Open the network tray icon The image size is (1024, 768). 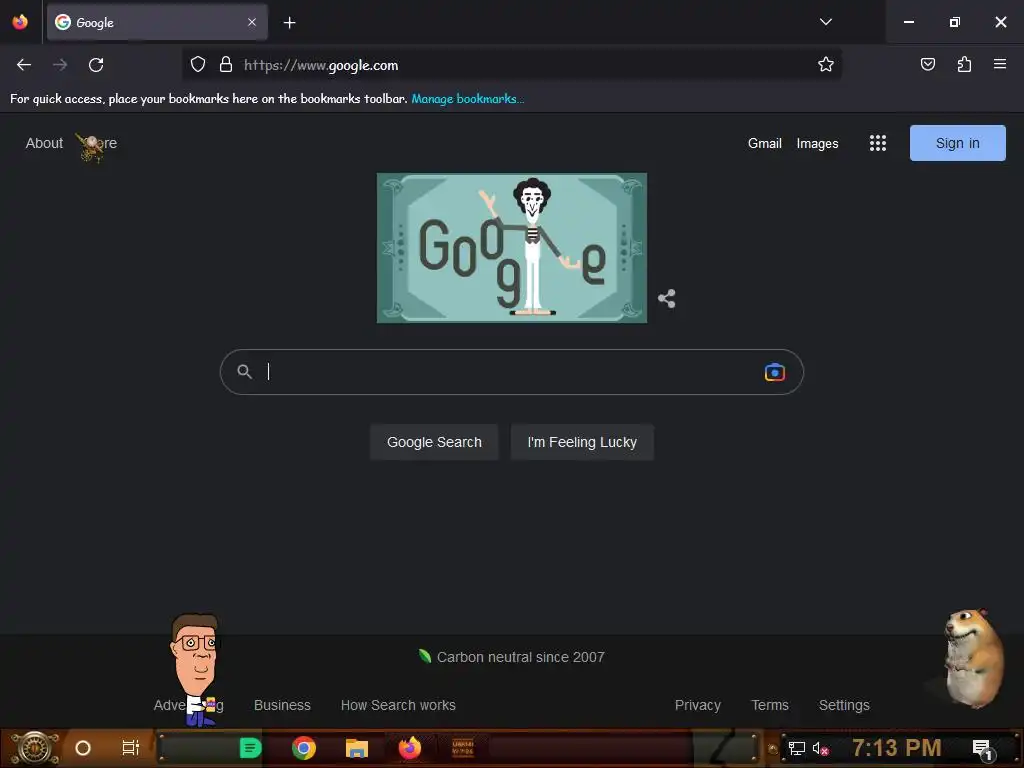pyautogui.click(x=796, y=748)
